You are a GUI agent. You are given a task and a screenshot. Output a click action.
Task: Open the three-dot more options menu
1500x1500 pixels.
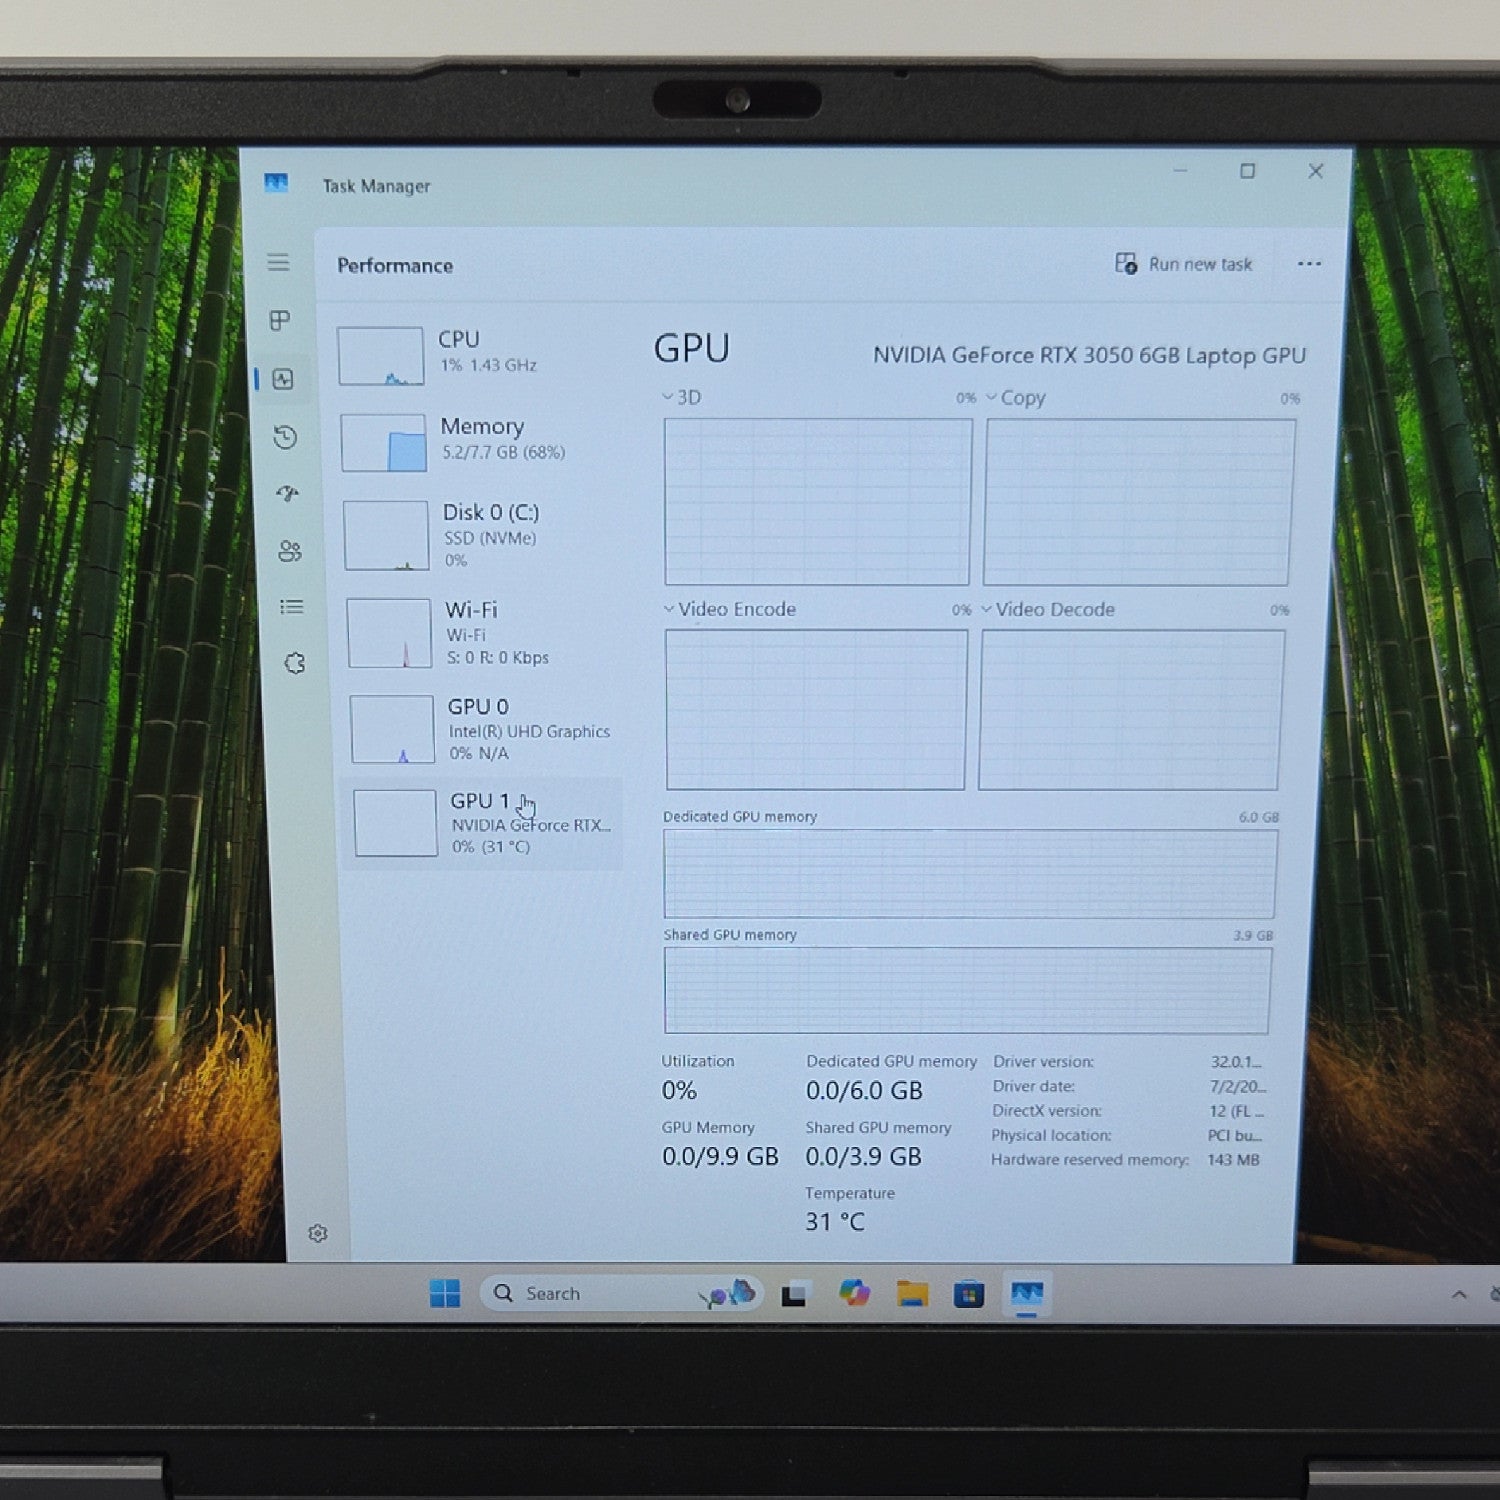coord(1309,264)
